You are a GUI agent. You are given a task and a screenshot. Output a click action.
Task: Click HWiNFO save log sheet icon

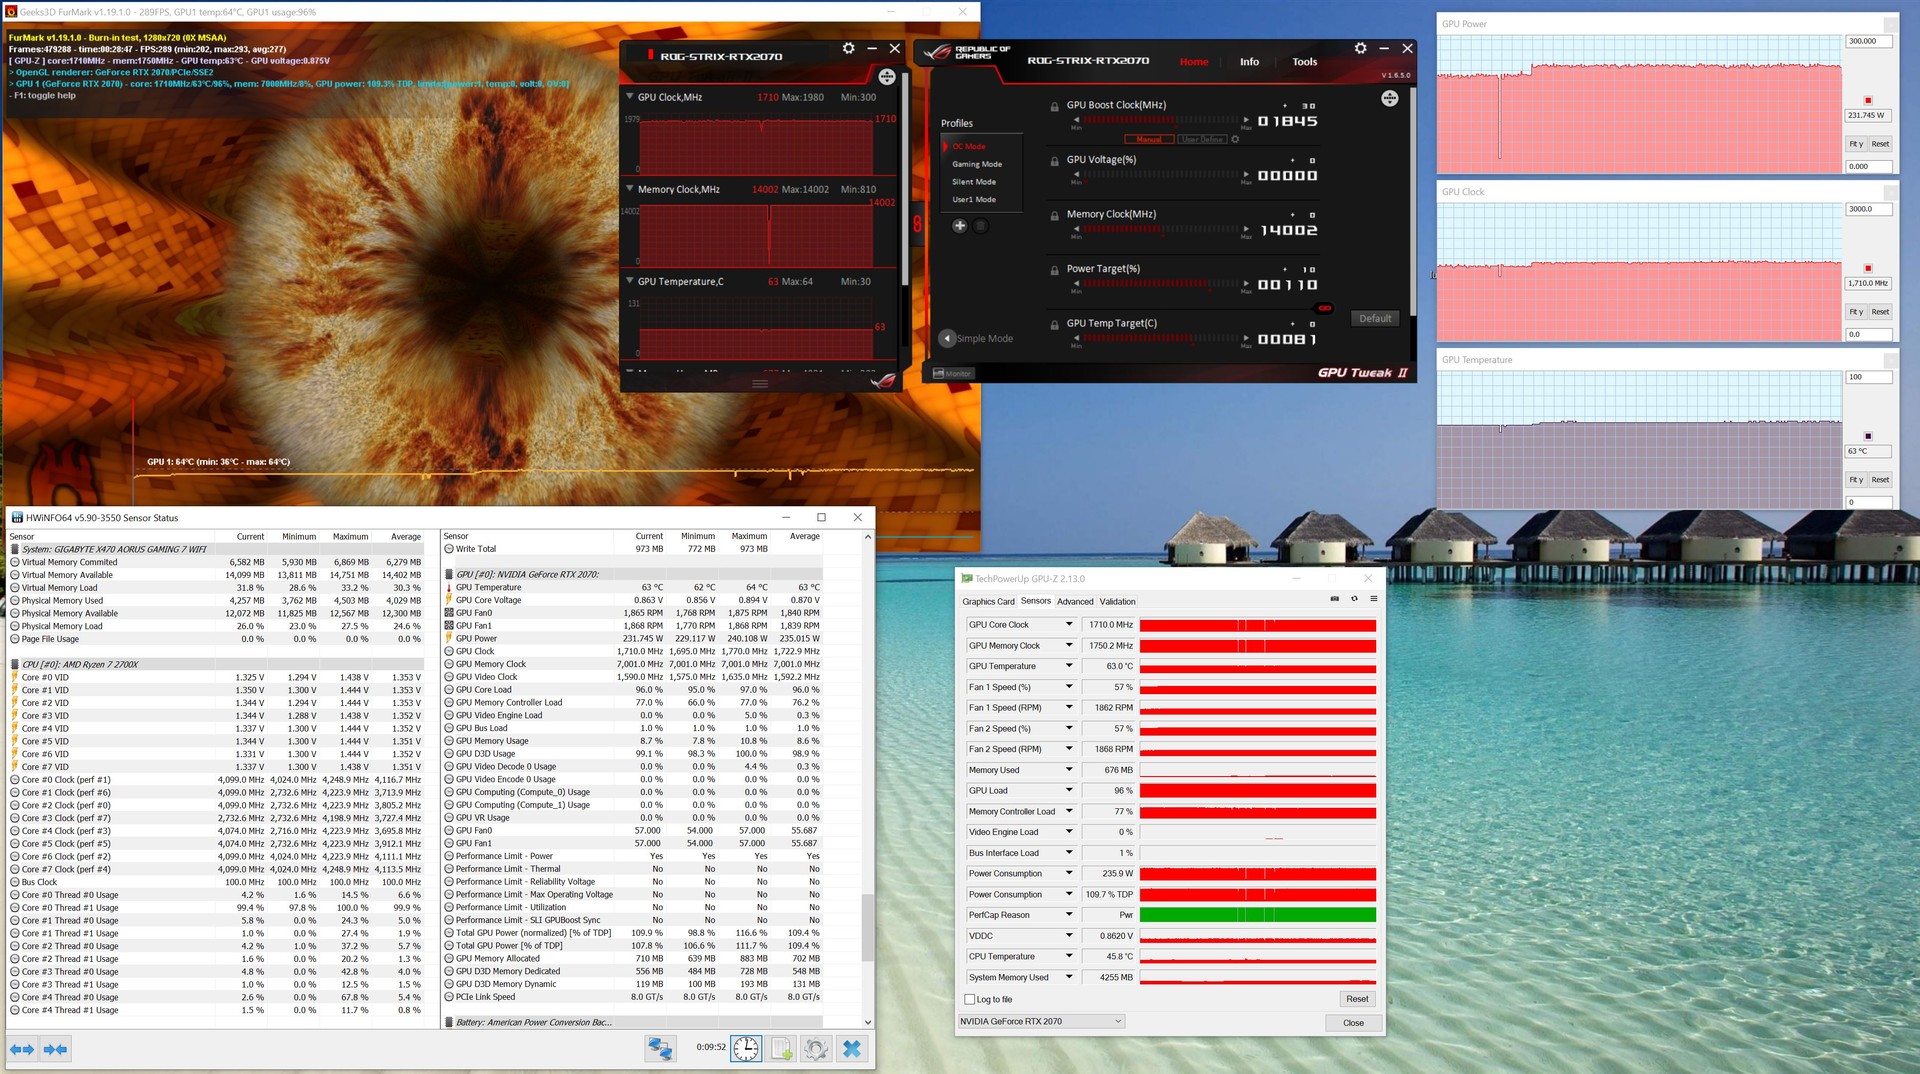click(782, 1048)
